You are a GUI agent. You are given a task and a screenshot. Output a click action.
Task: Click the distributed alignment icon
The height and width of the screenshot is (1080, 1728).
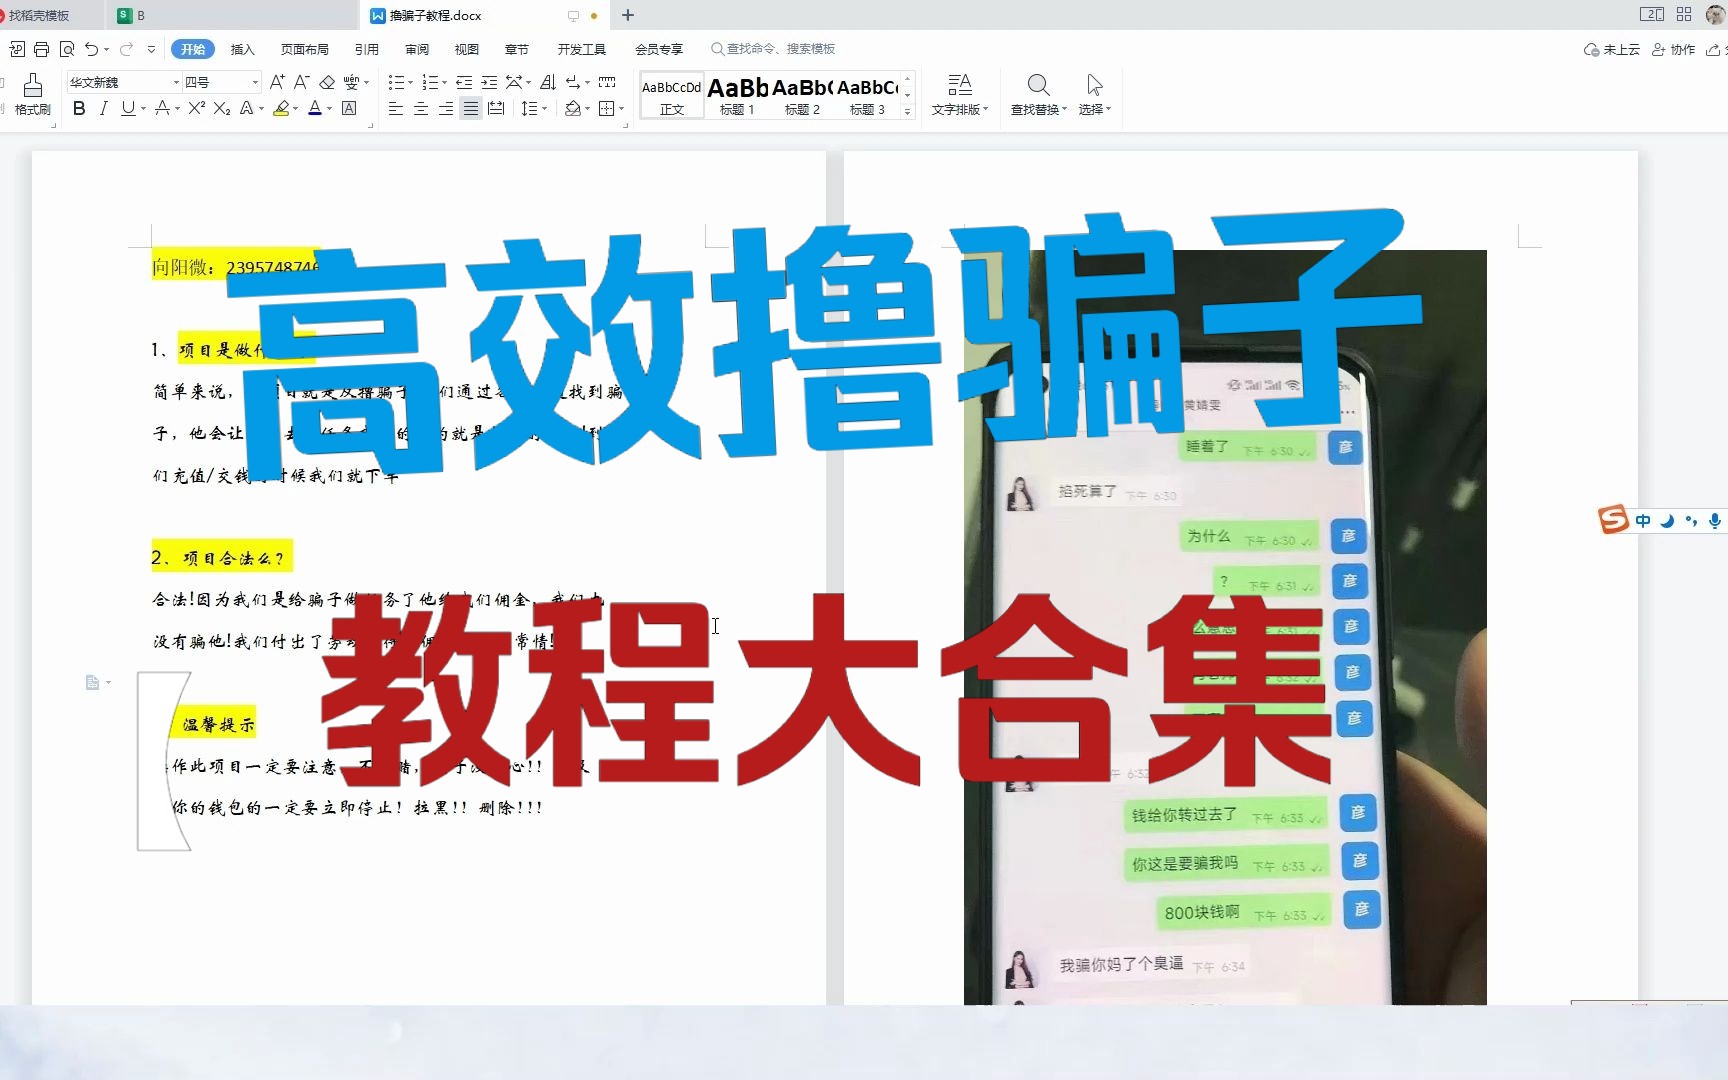pos(496,108)
